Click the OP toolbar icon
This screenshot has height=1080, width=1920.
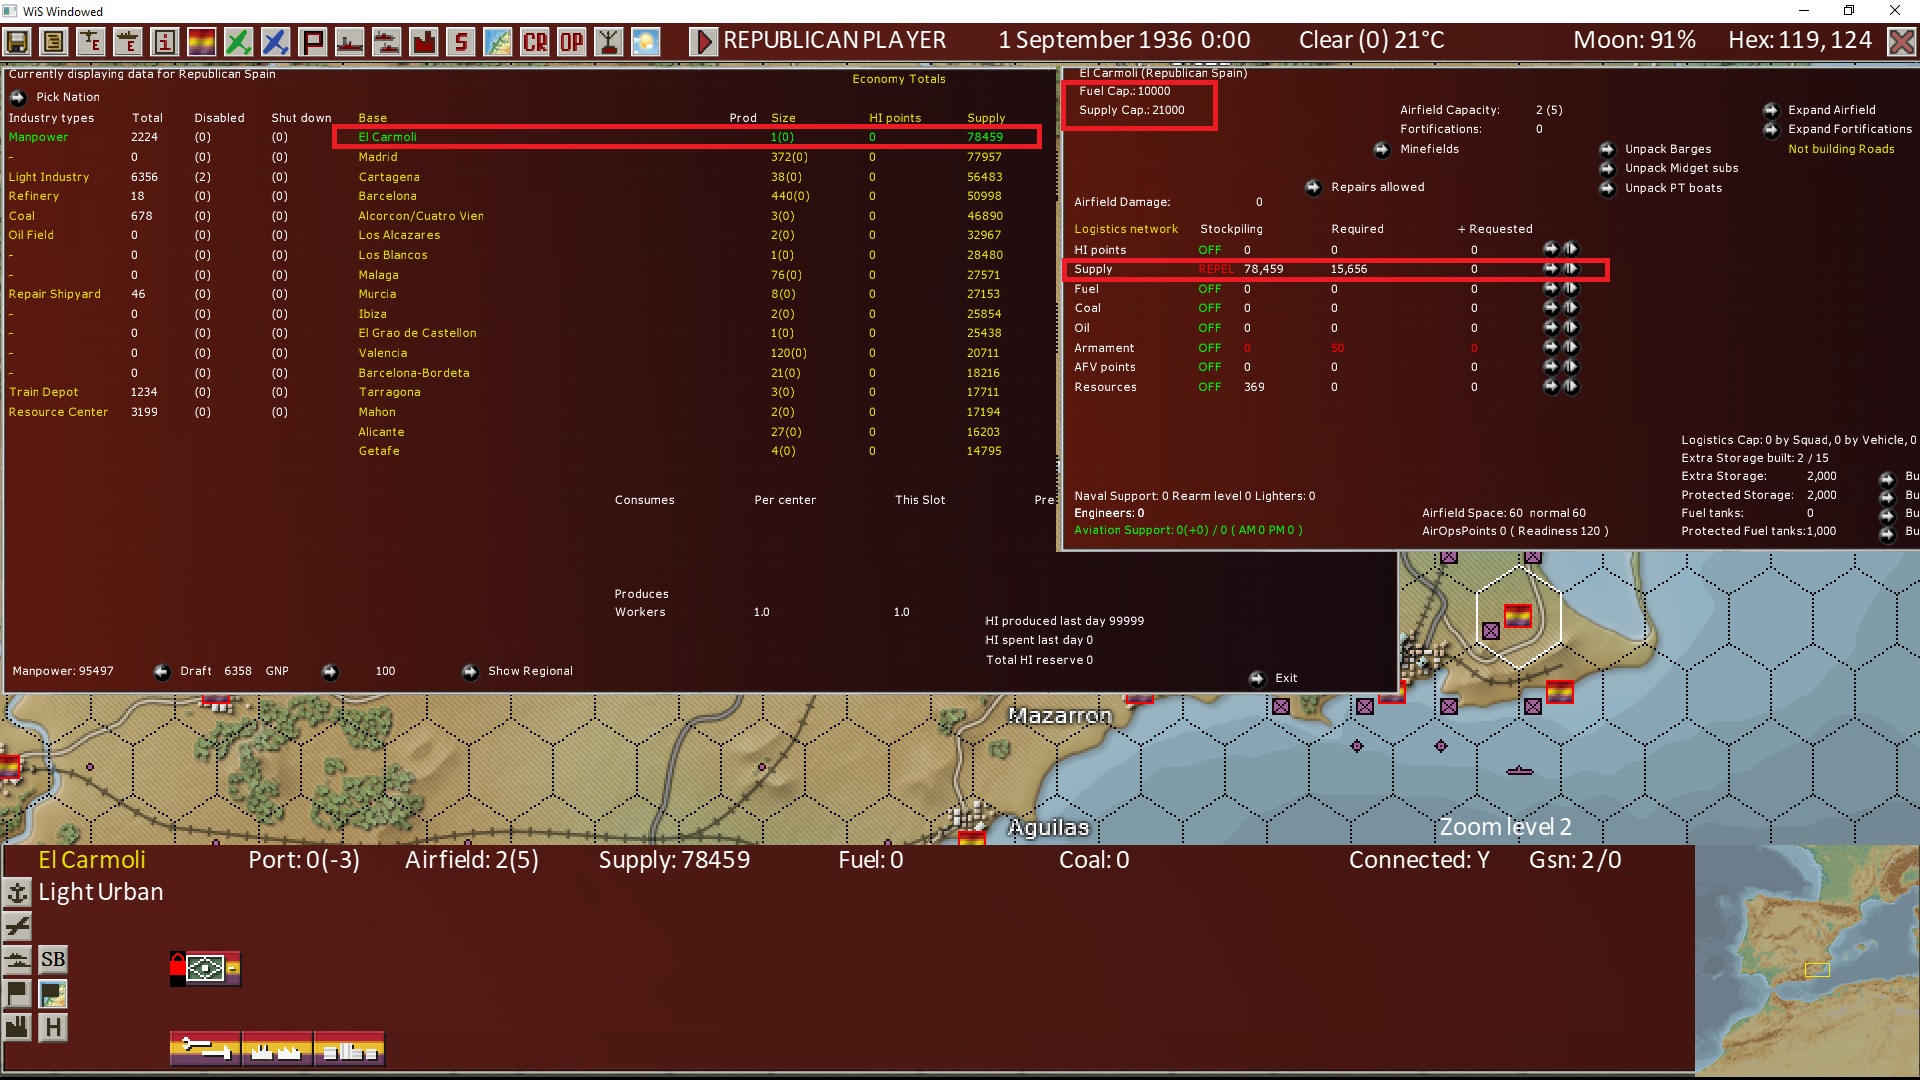pos(570,42)
